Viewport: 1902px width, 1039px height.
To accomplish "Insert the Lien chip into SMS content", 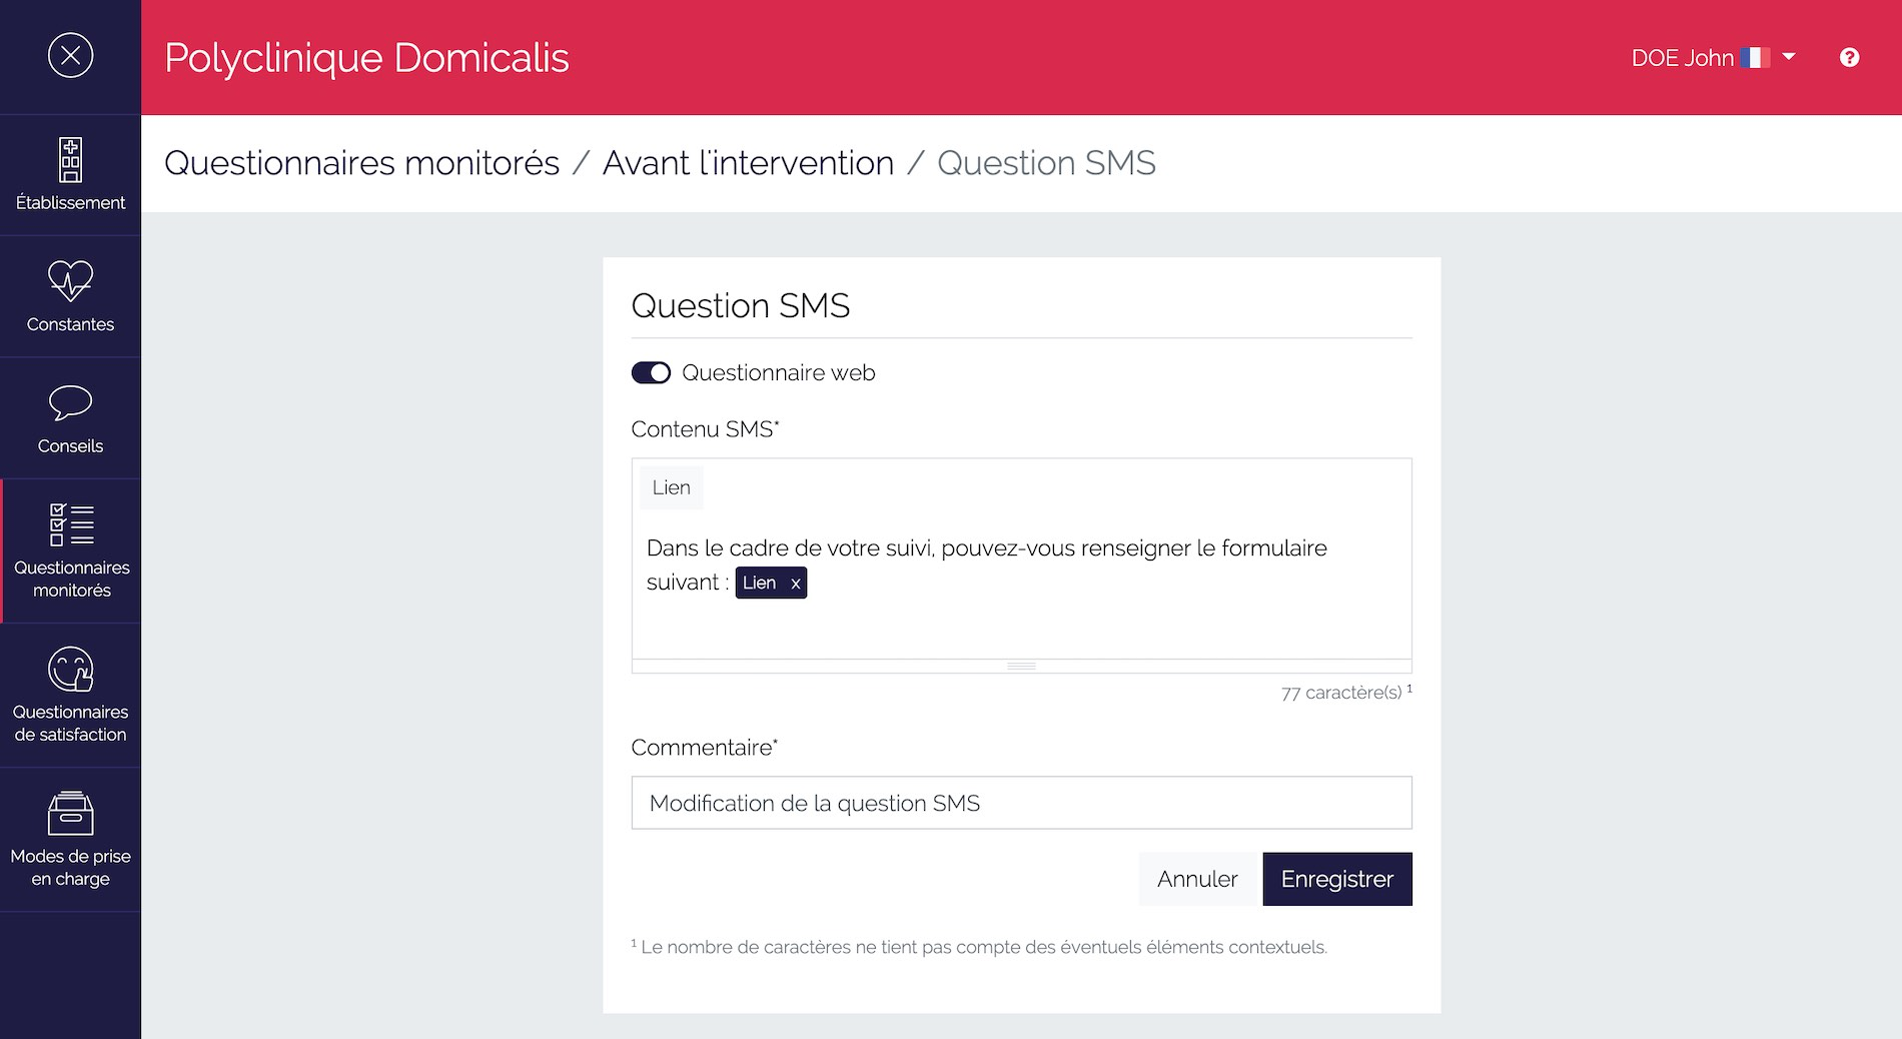I will [671, 487].
